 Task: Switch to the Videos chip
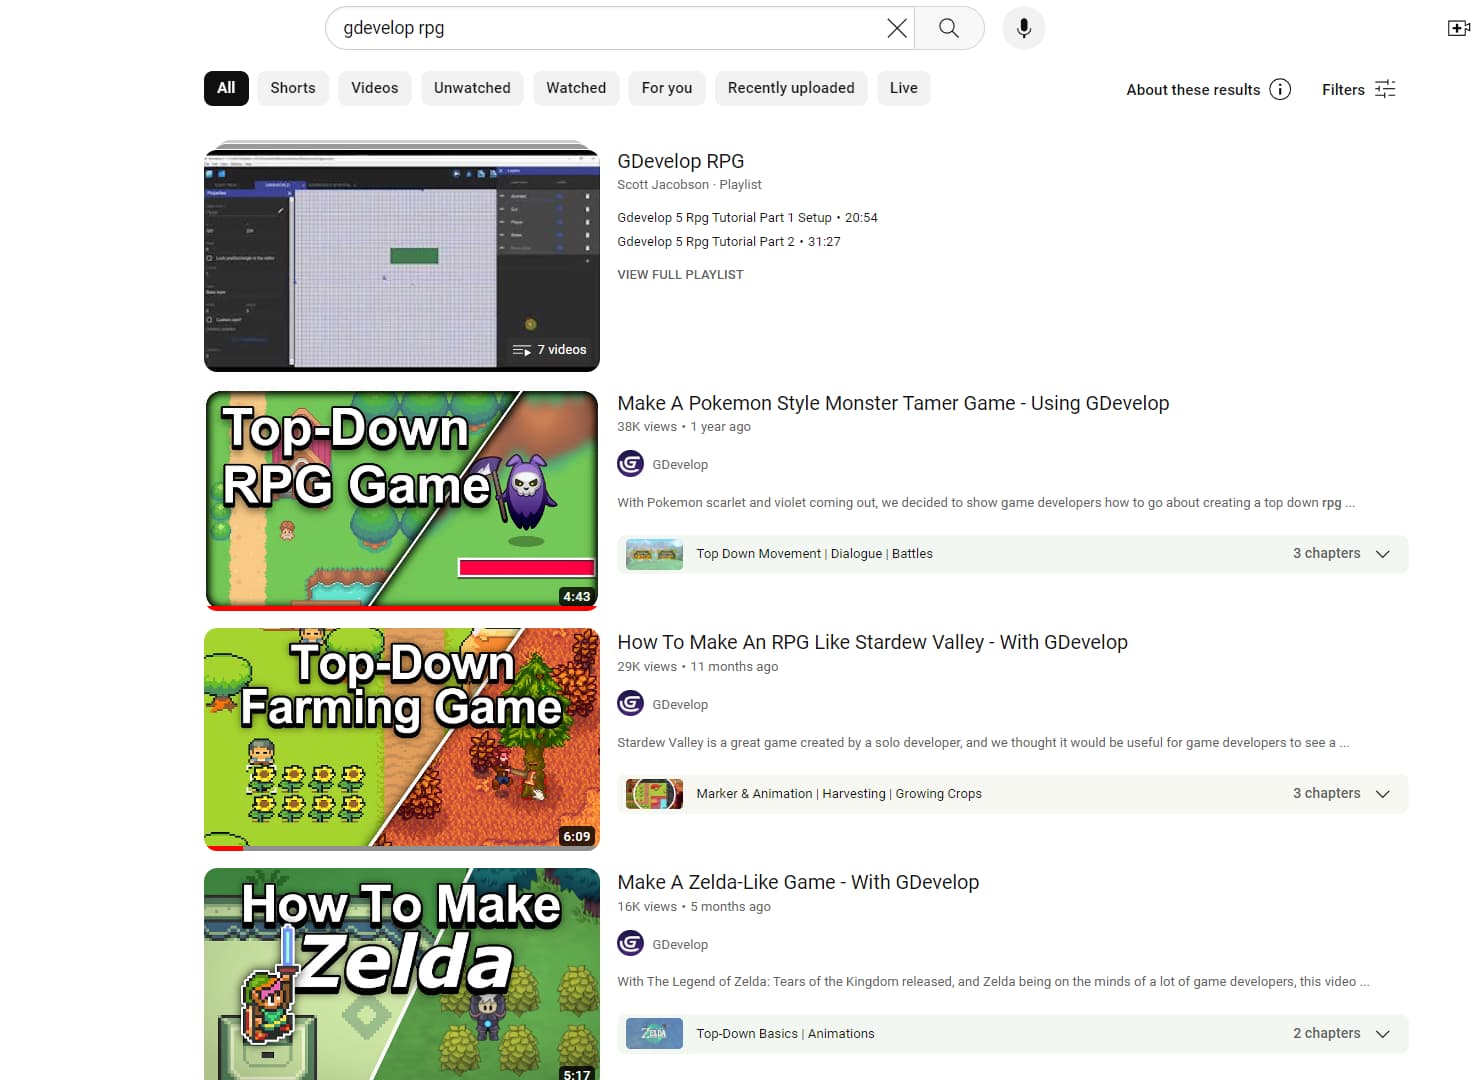point(375,88)
